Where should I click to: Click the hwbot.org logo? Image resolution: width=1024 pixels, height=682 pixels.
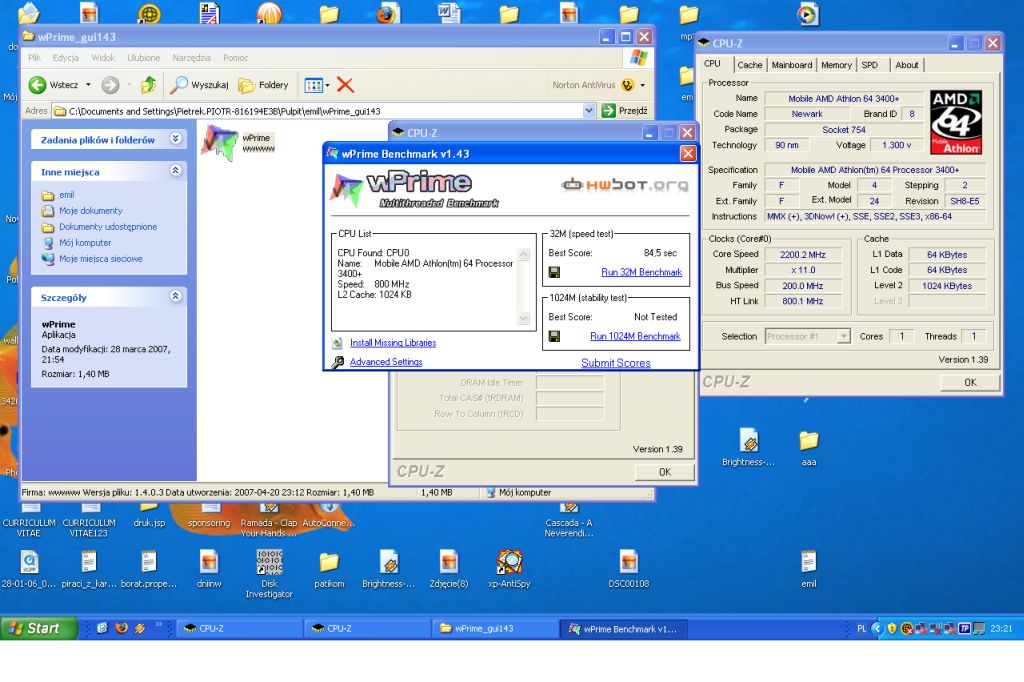point(625,185)
